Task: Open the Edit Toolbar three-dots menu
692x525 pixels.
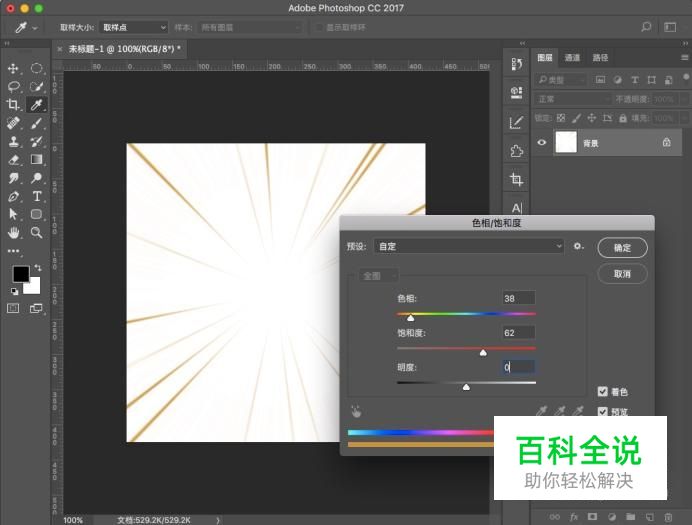Action: [x=13, y=251]
